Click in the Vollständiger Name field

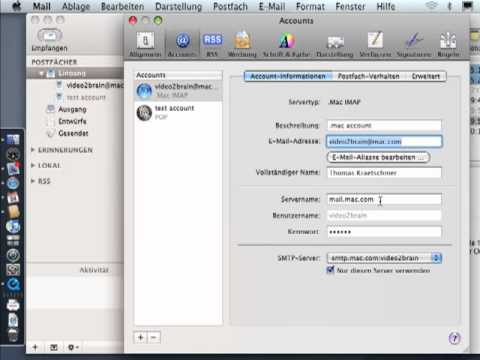(x=384, y=173)
